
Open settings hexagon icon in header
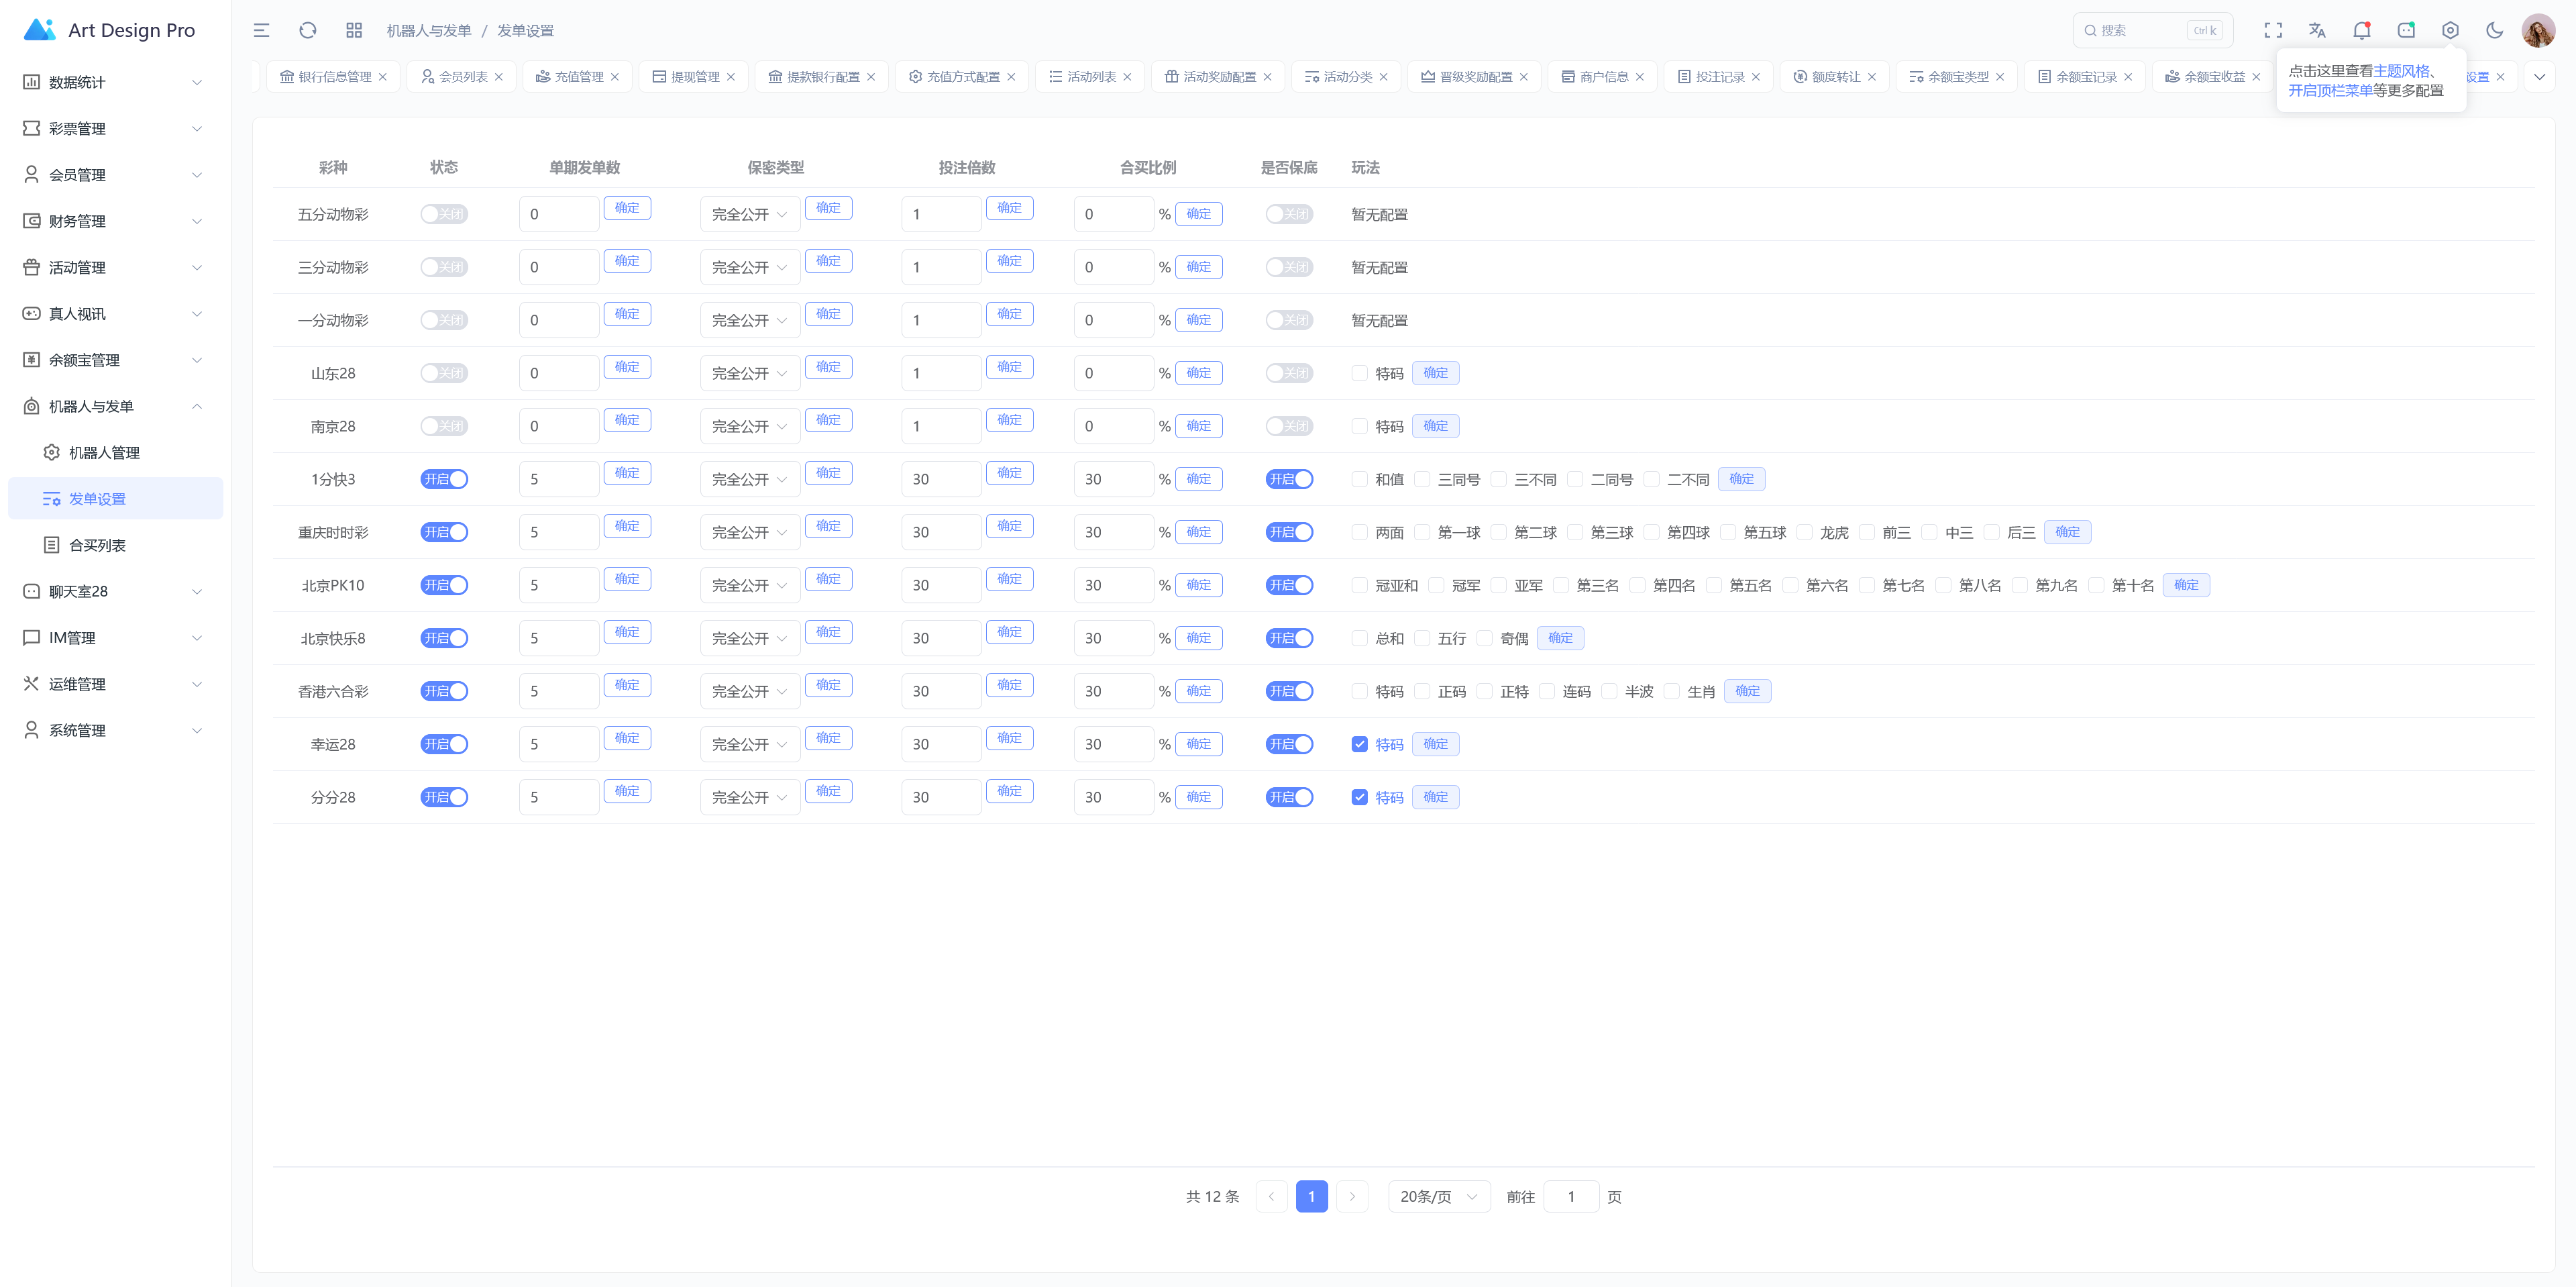2450,31
